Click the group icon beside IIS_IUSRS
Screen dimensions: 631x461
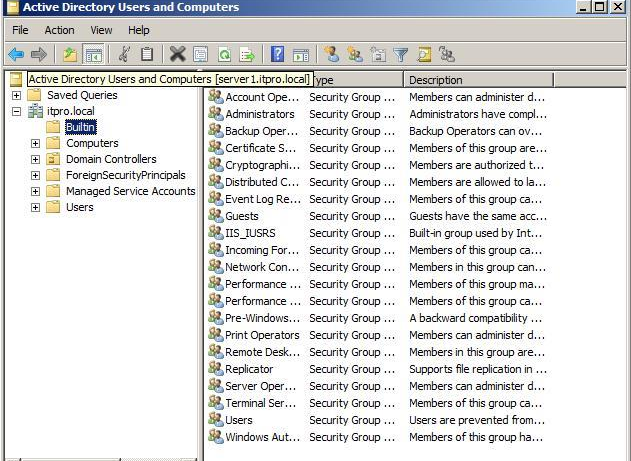pos(216,233)
